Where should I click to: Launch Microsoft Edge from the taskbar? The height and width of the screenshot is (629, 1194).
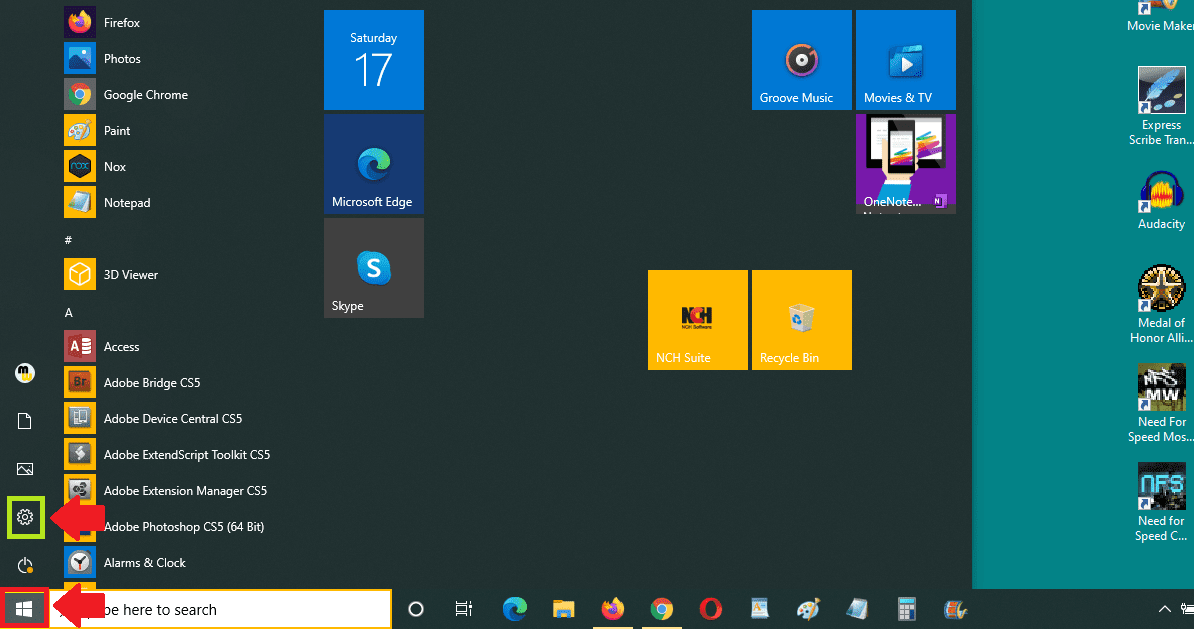515,609
